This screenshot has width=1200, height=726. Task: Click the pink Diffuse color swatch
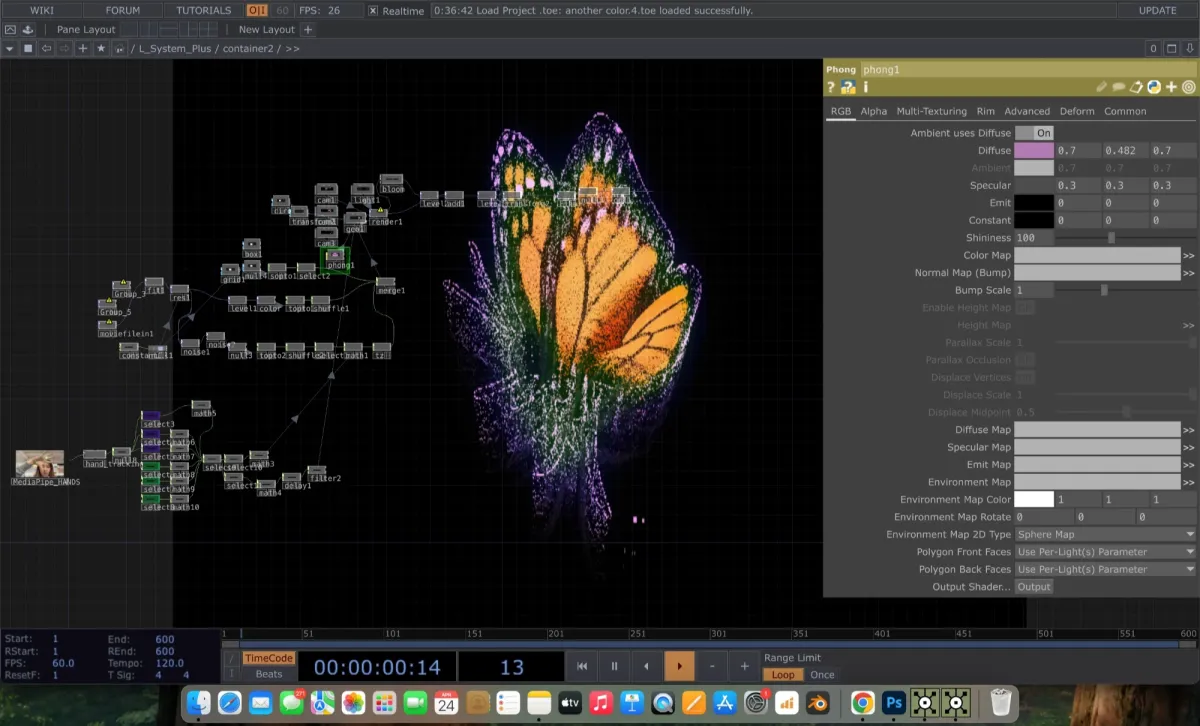point(1034,151)
